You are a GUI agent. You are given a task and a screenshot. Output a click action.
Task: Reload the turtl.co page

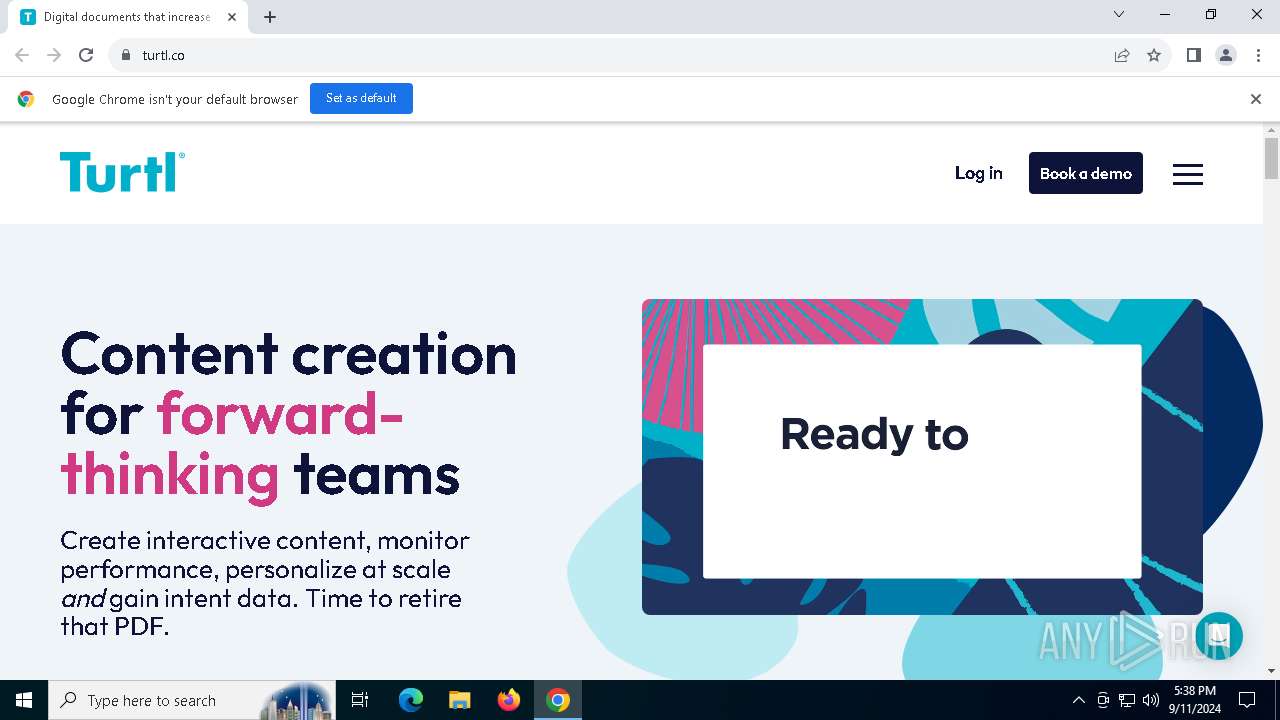click(x=86, y=55)
